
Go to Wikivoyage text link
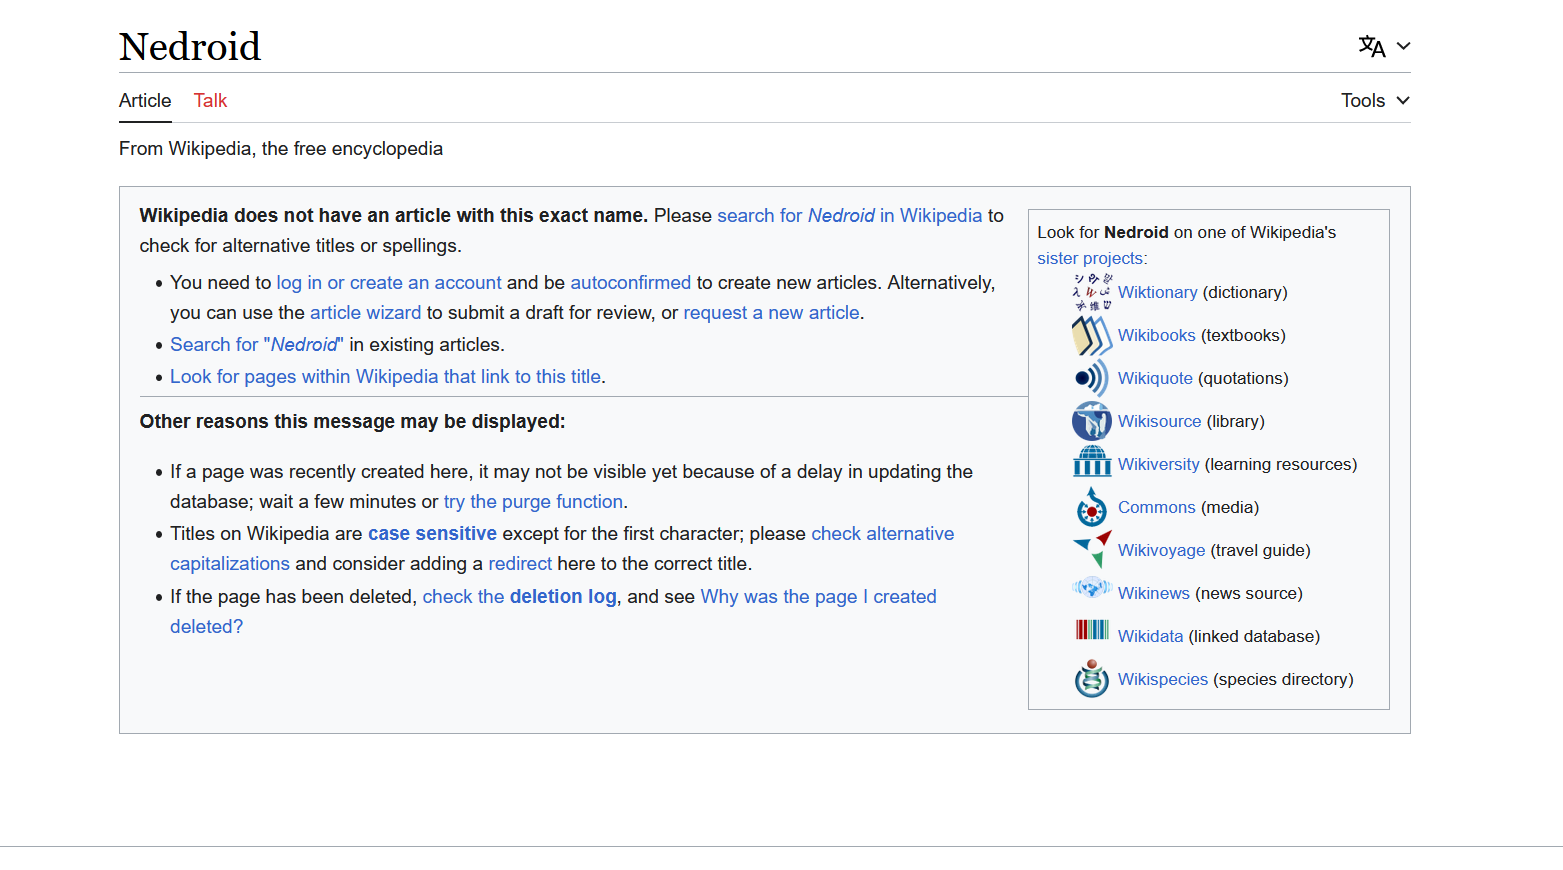pyautogui.click(x=1161, y=550)
